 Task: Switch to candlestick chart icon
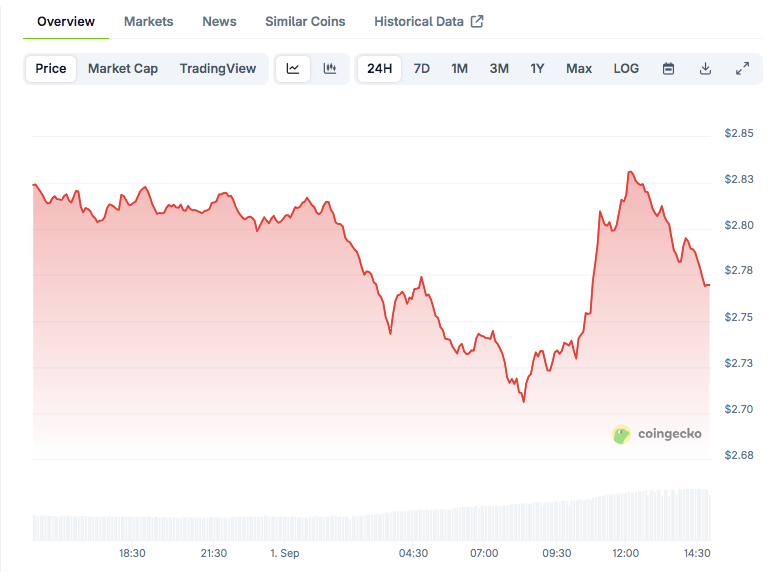(x=329, y=69)
